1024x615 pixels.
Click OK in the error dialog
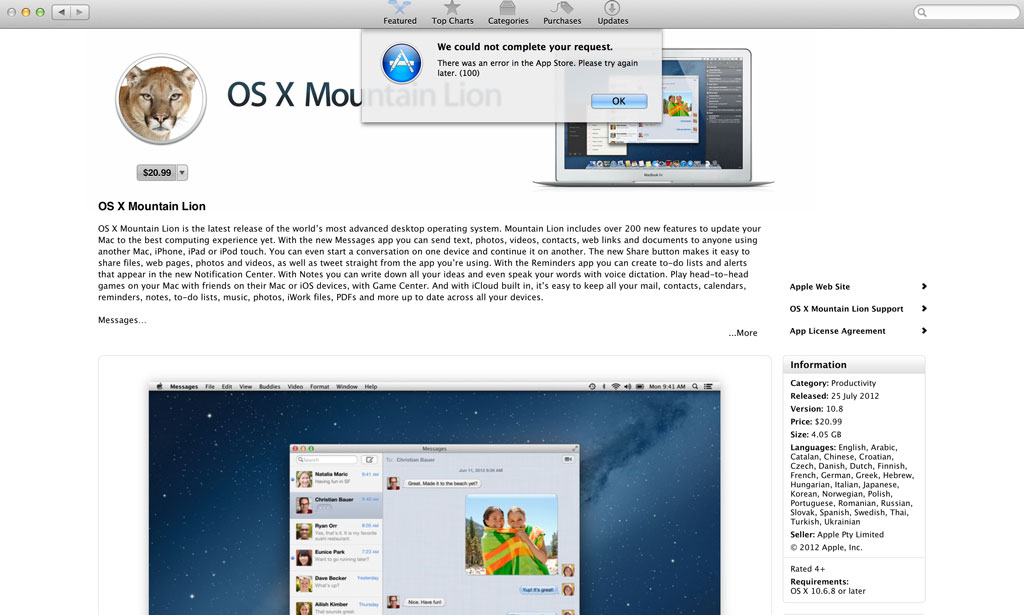[x=619, y=101]
